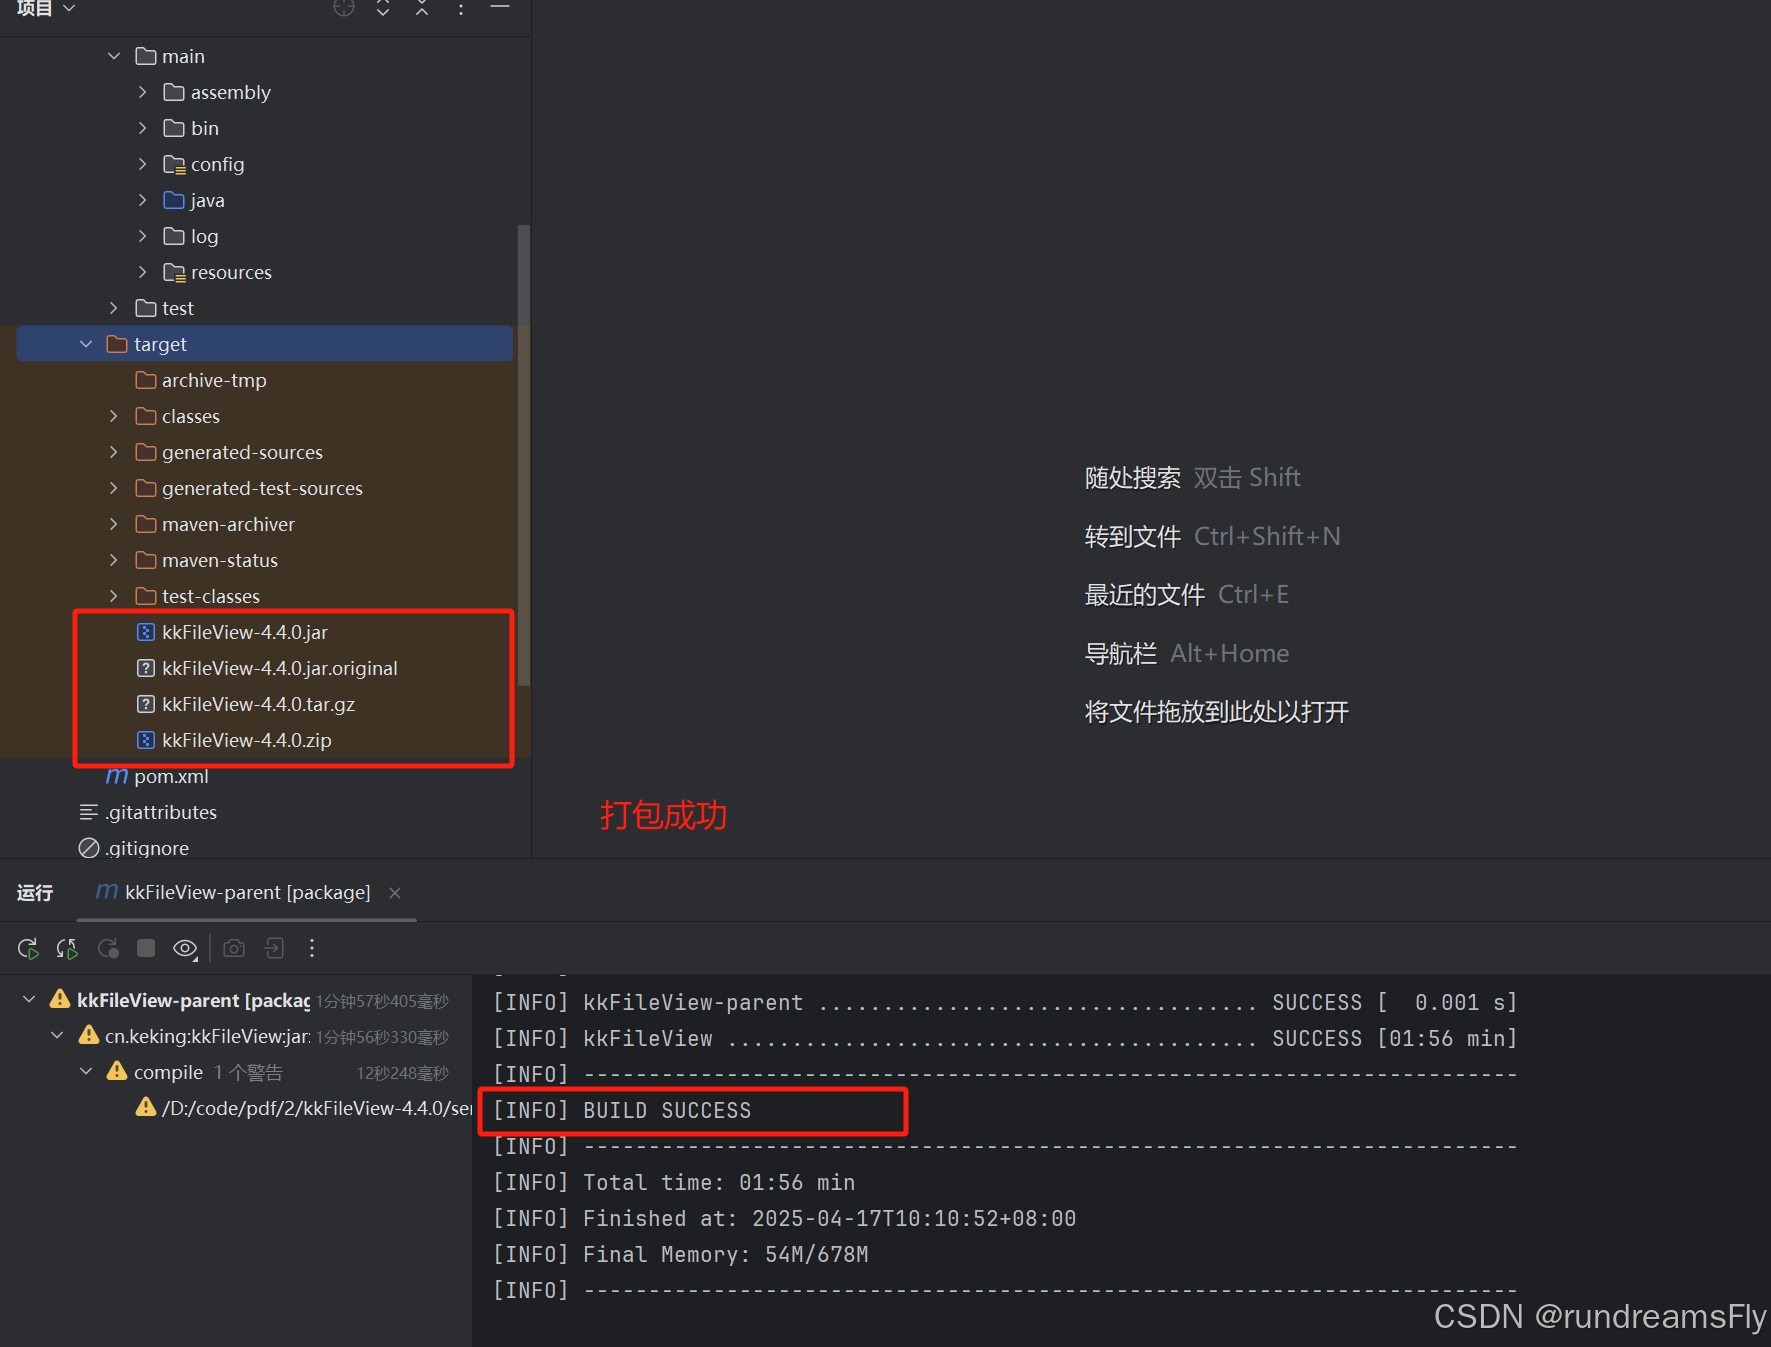
Task: Click the .gitattributes file icon
Action: [x=89, y=812]
